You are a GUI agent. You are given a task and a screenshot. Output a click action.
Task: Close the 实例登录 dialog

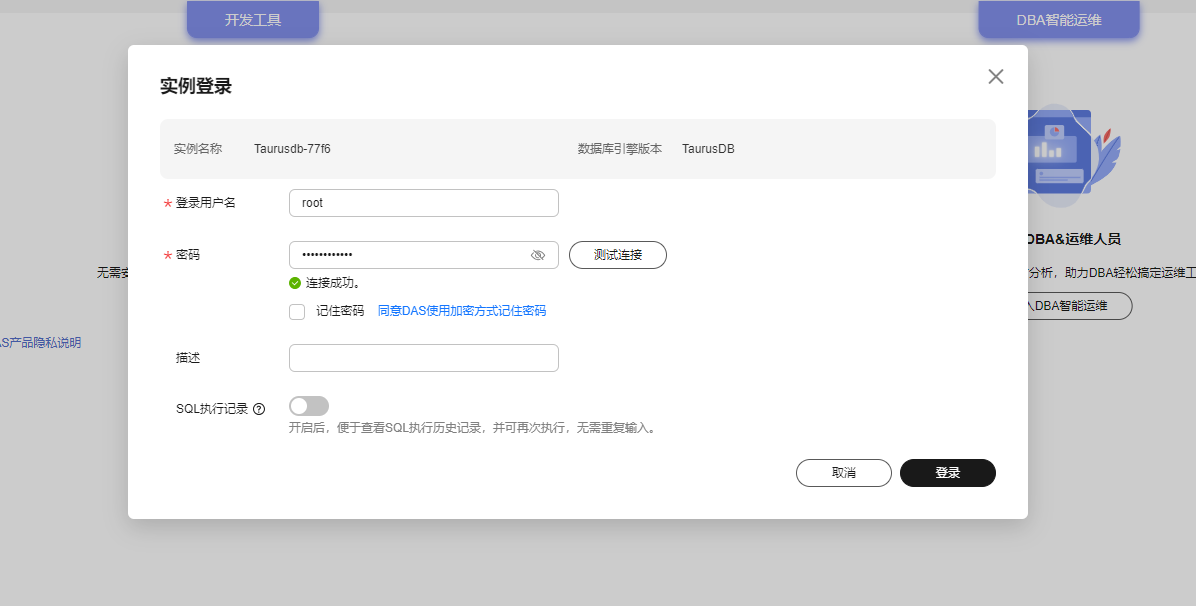(x=995, y=76)
